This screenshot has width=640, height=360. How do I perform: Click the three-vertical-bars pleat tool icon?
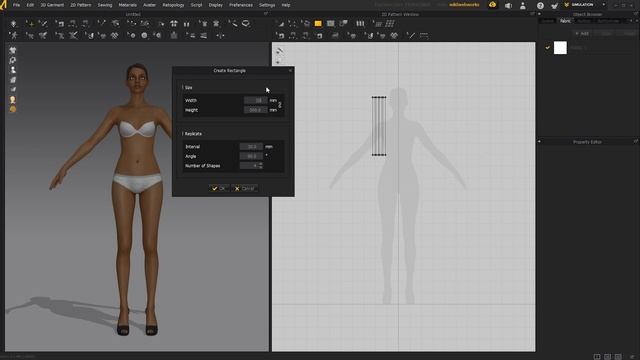(360, 24)
